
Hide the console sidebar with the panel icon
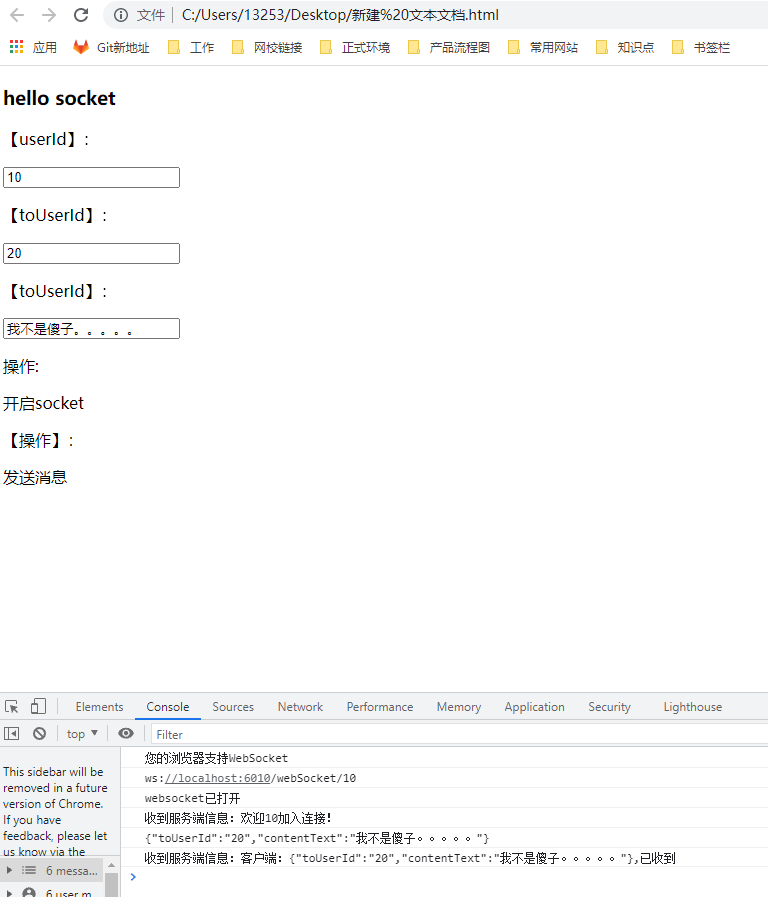(x=11, y=733)
